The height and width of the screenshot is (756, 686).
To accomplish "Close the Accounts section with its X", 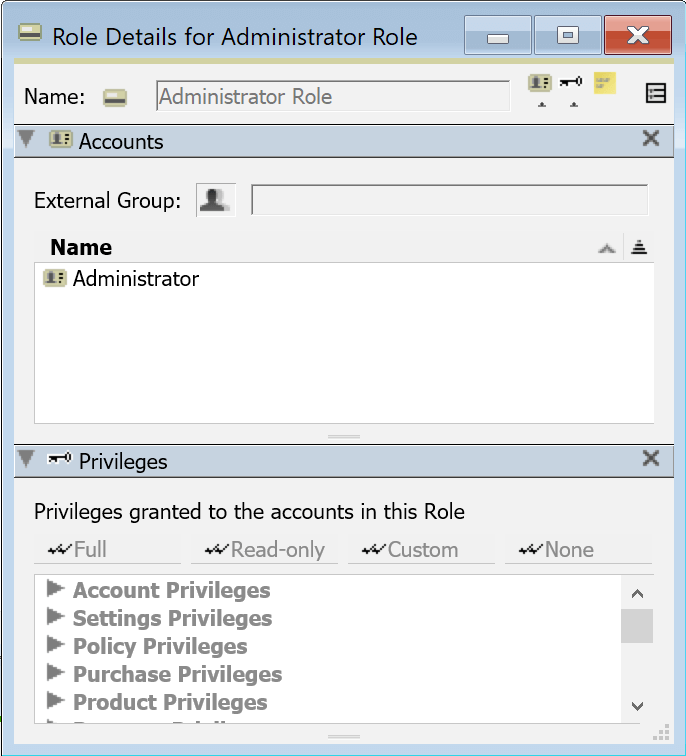I will click(651, 139).
